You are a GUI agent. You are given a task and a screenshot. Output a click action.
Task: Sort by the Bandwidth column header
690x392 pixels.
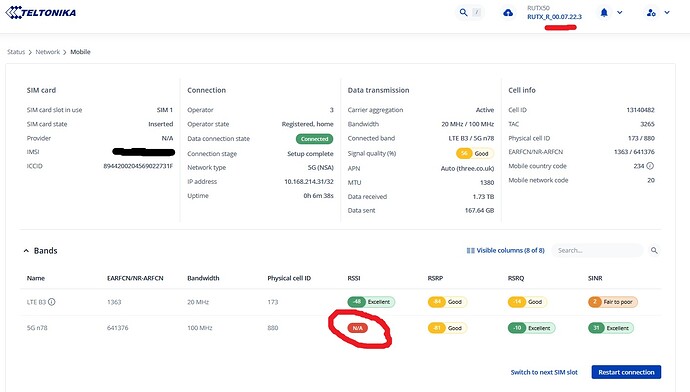[203, 278]
